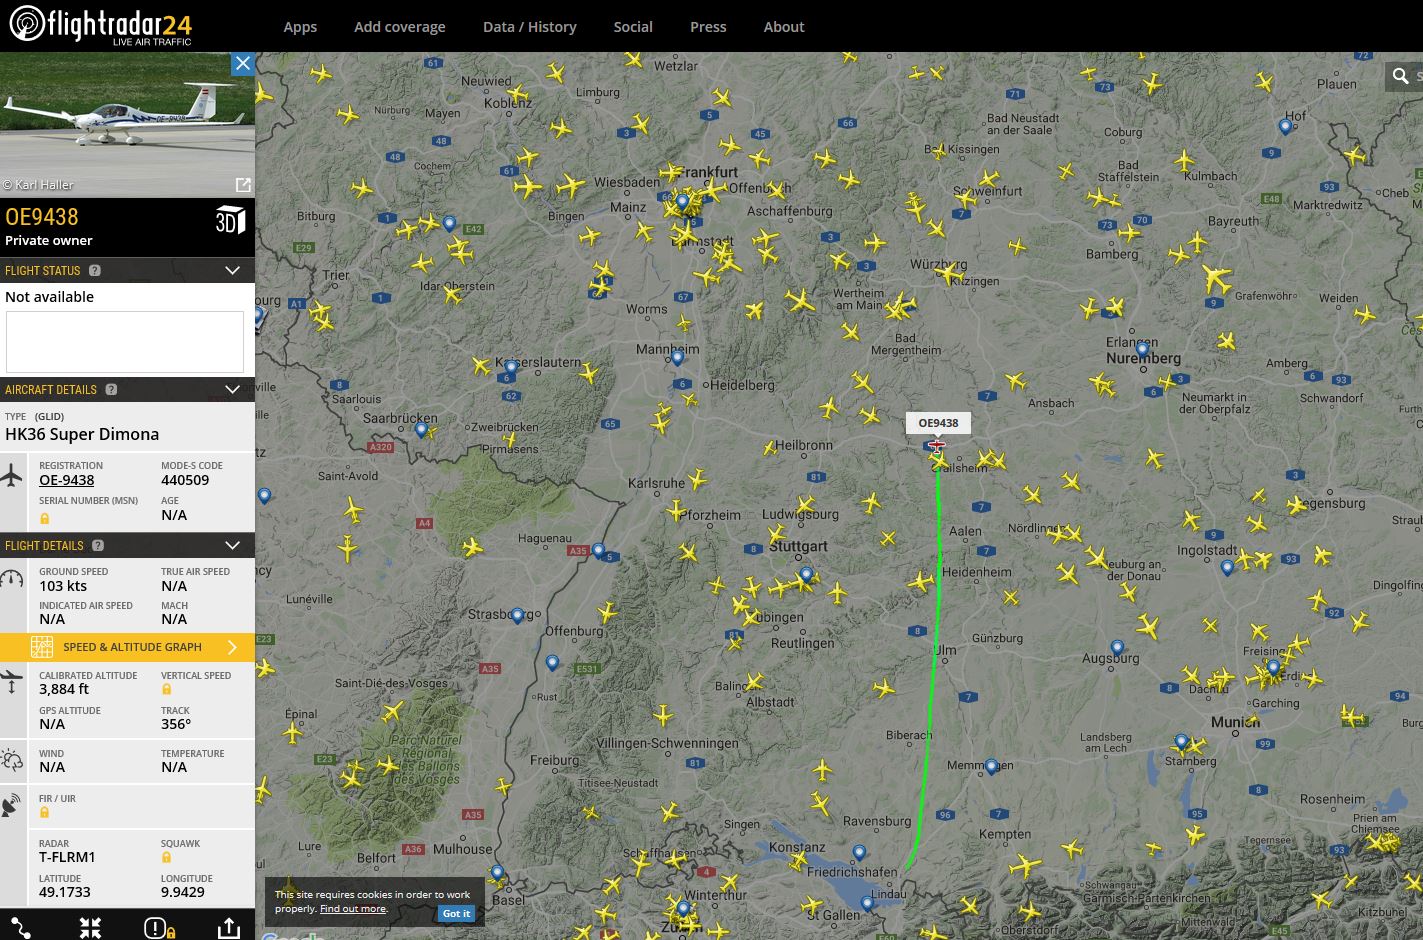Collapse the Aircraft Details section
Screen dimensions: 1423x940
(232, 390)
